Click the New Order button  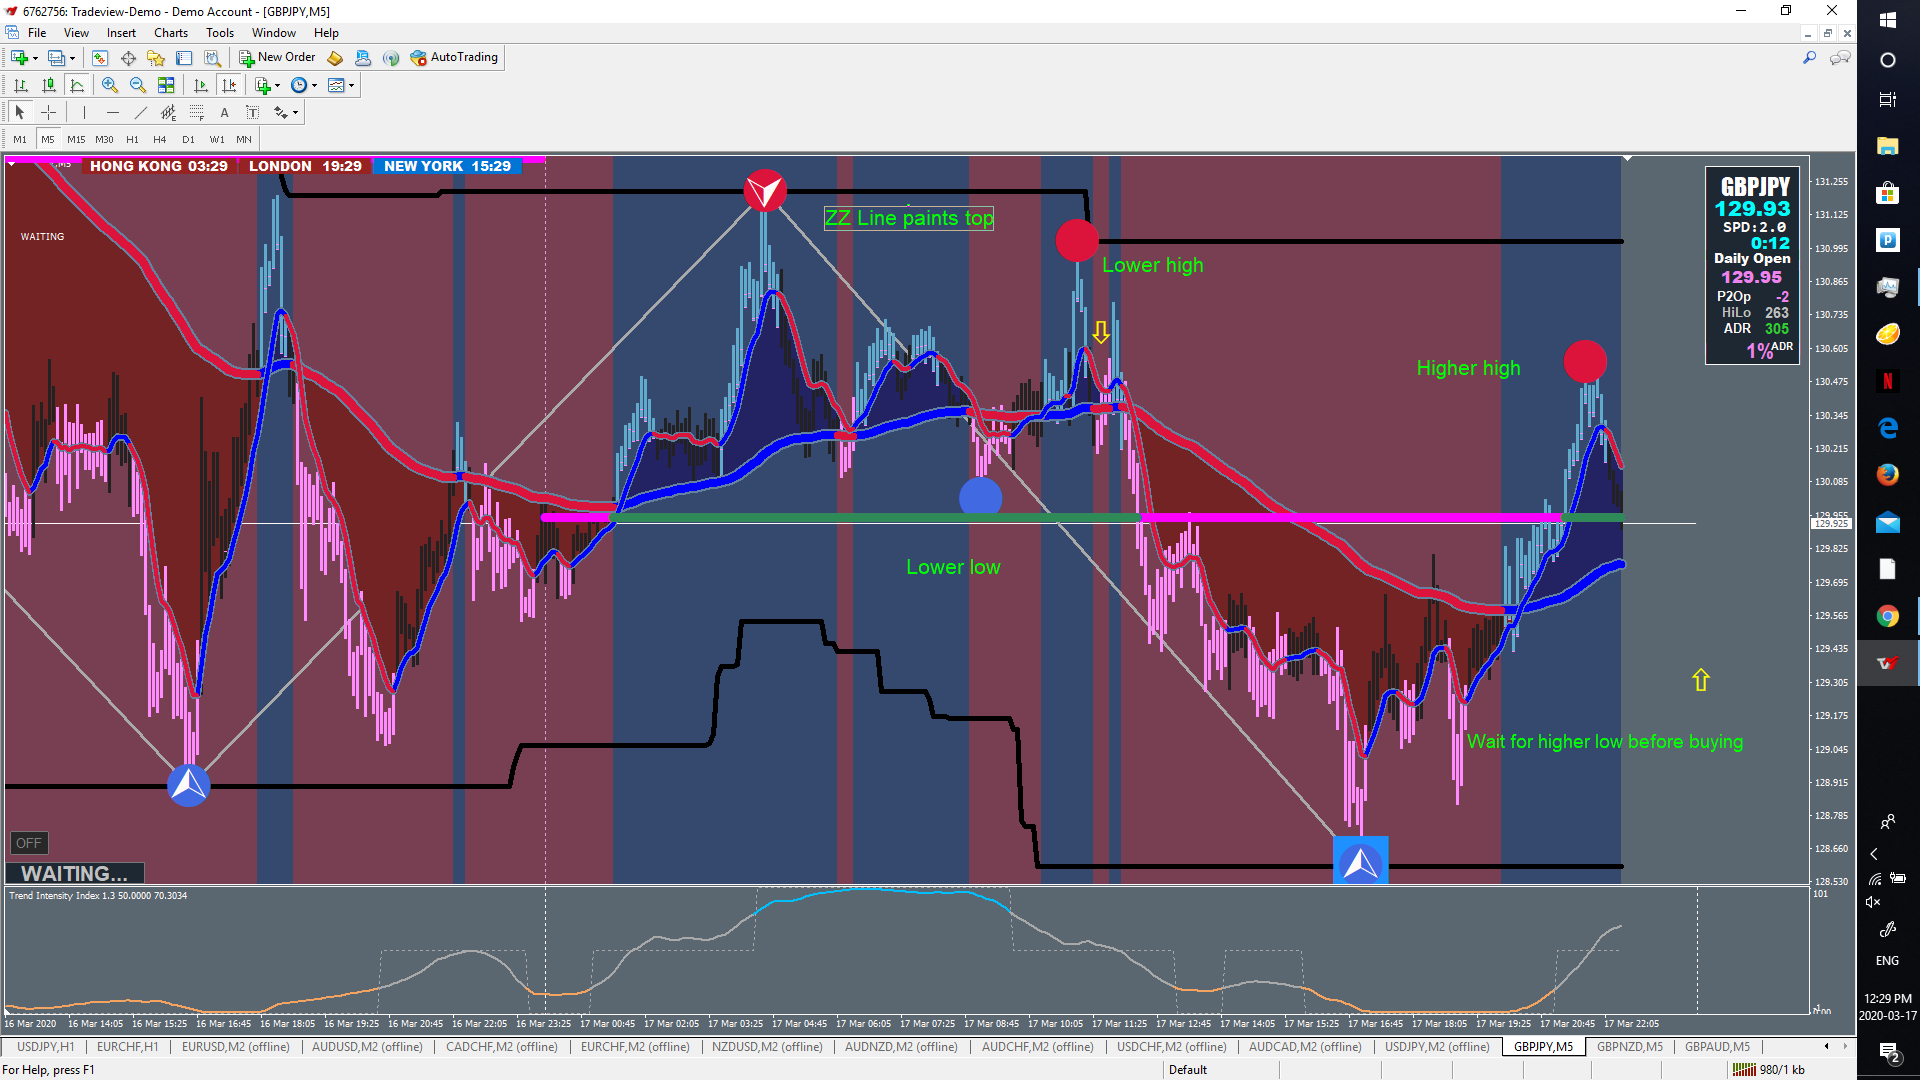click(277, 57)
